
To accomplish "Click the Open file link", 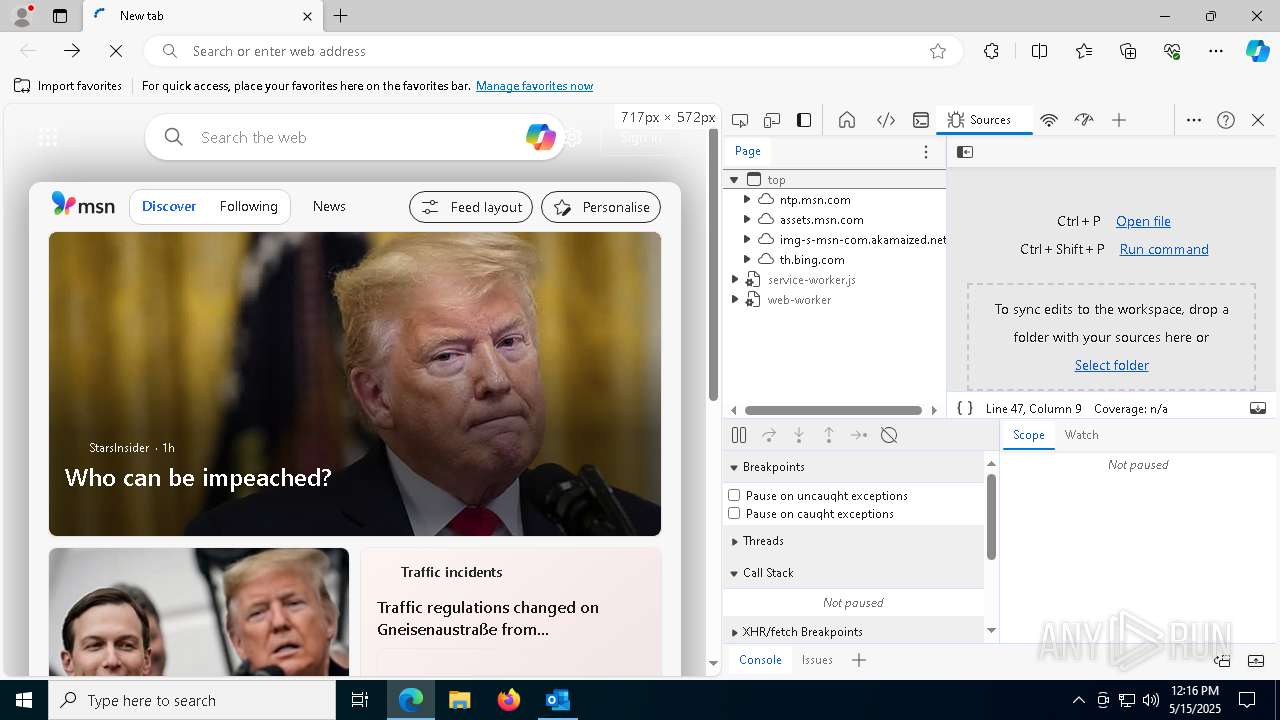I will [x=1143, y=221].
